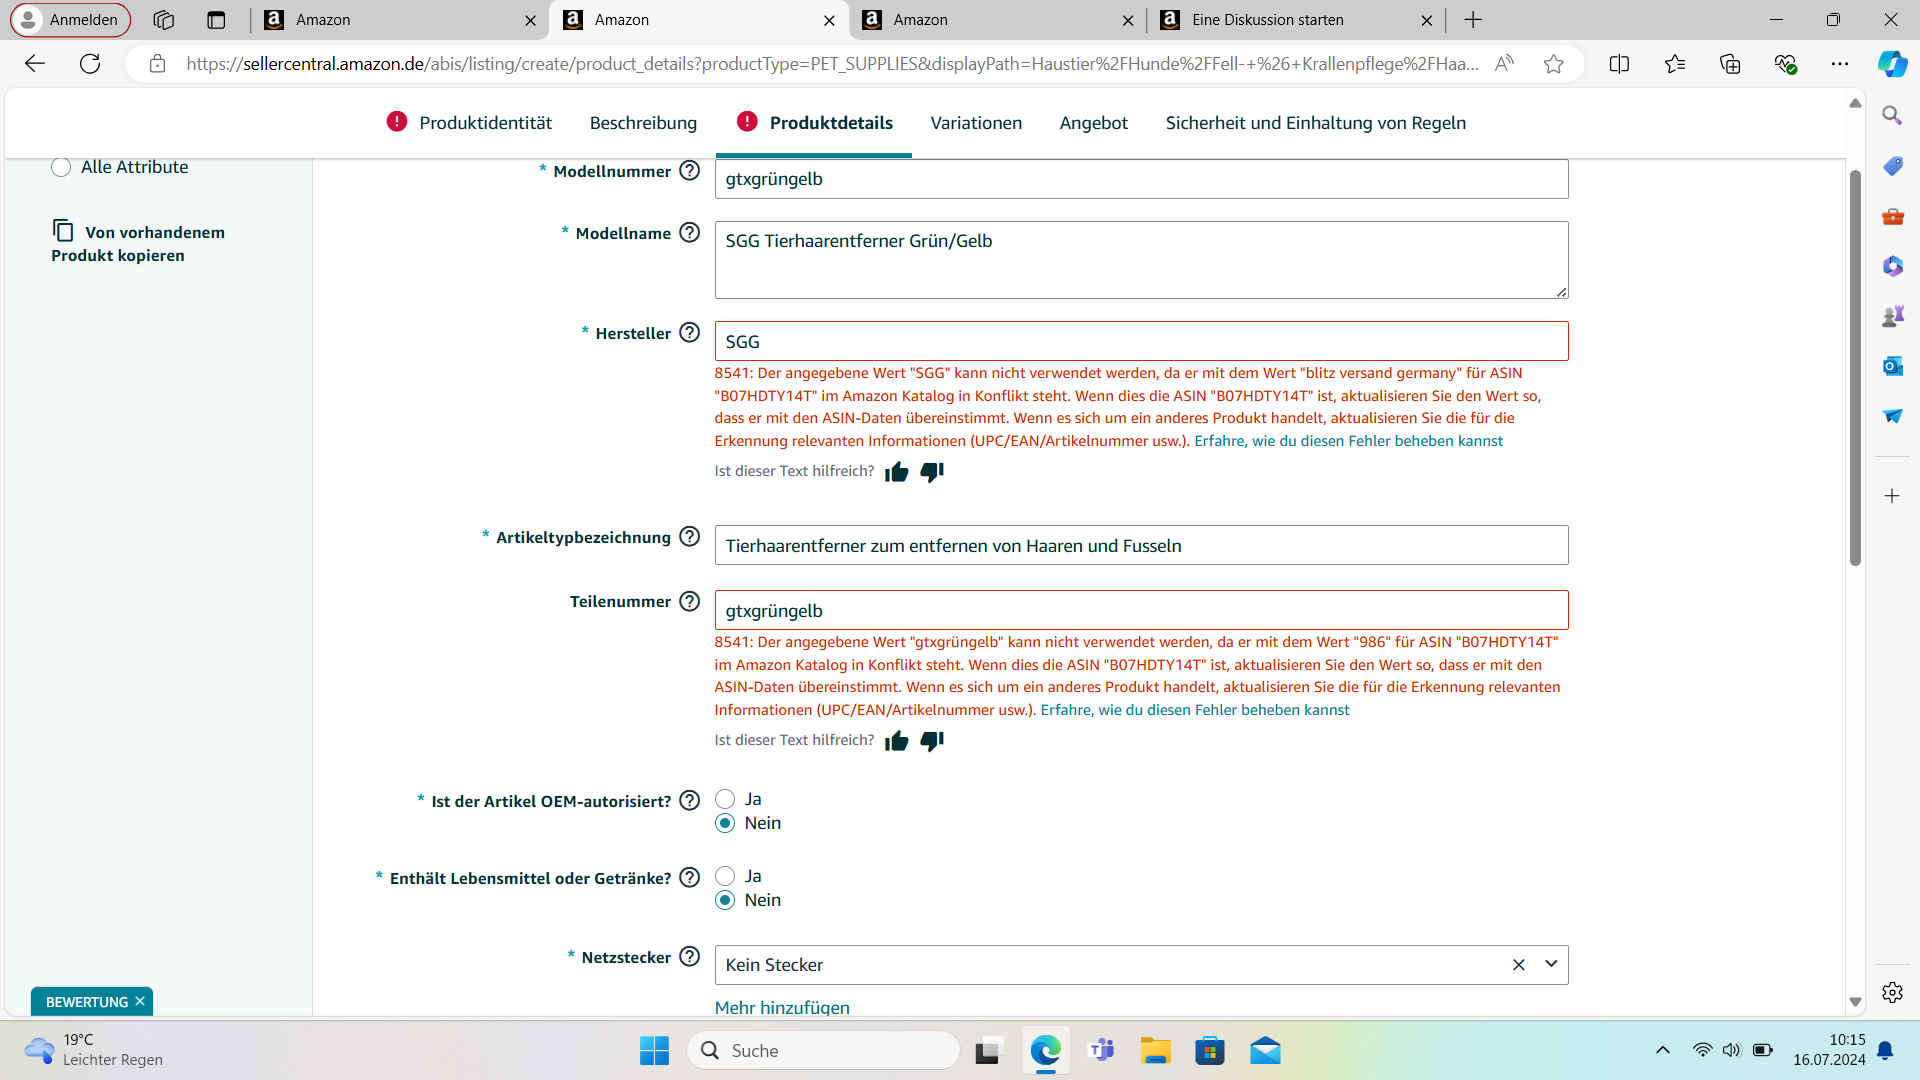Click into the Teilenummer field
This screenshot has width=1920, height=1080.
coord(1141,610)
